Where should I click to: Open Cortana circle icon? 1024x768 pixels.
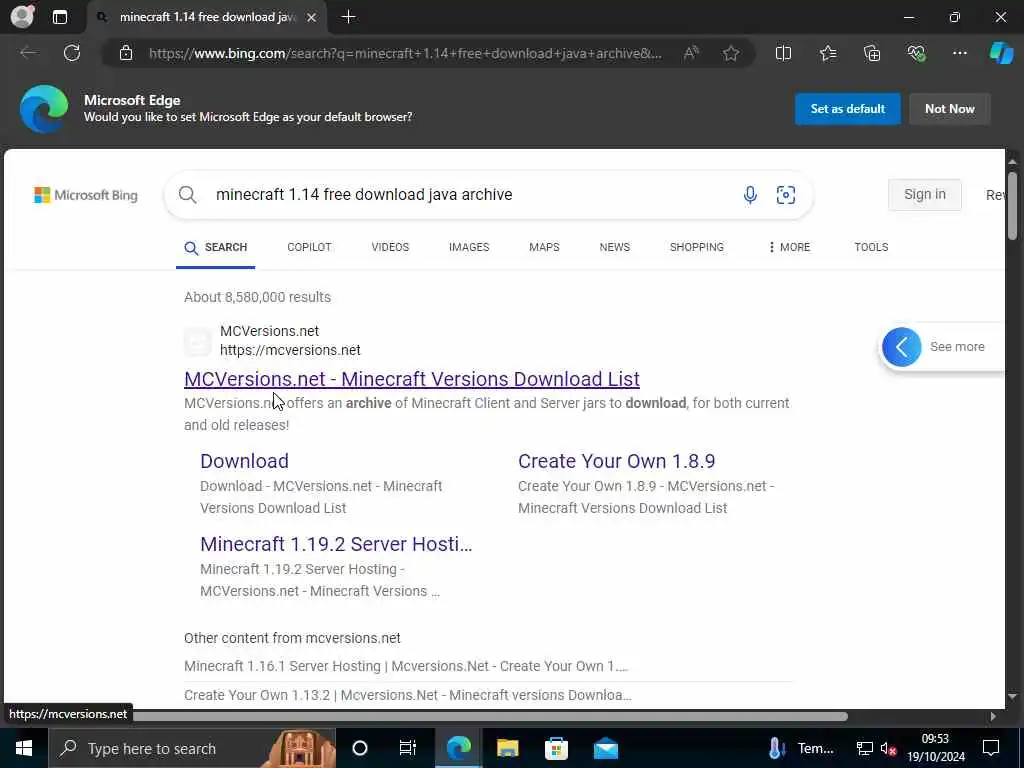pos(360,748)
